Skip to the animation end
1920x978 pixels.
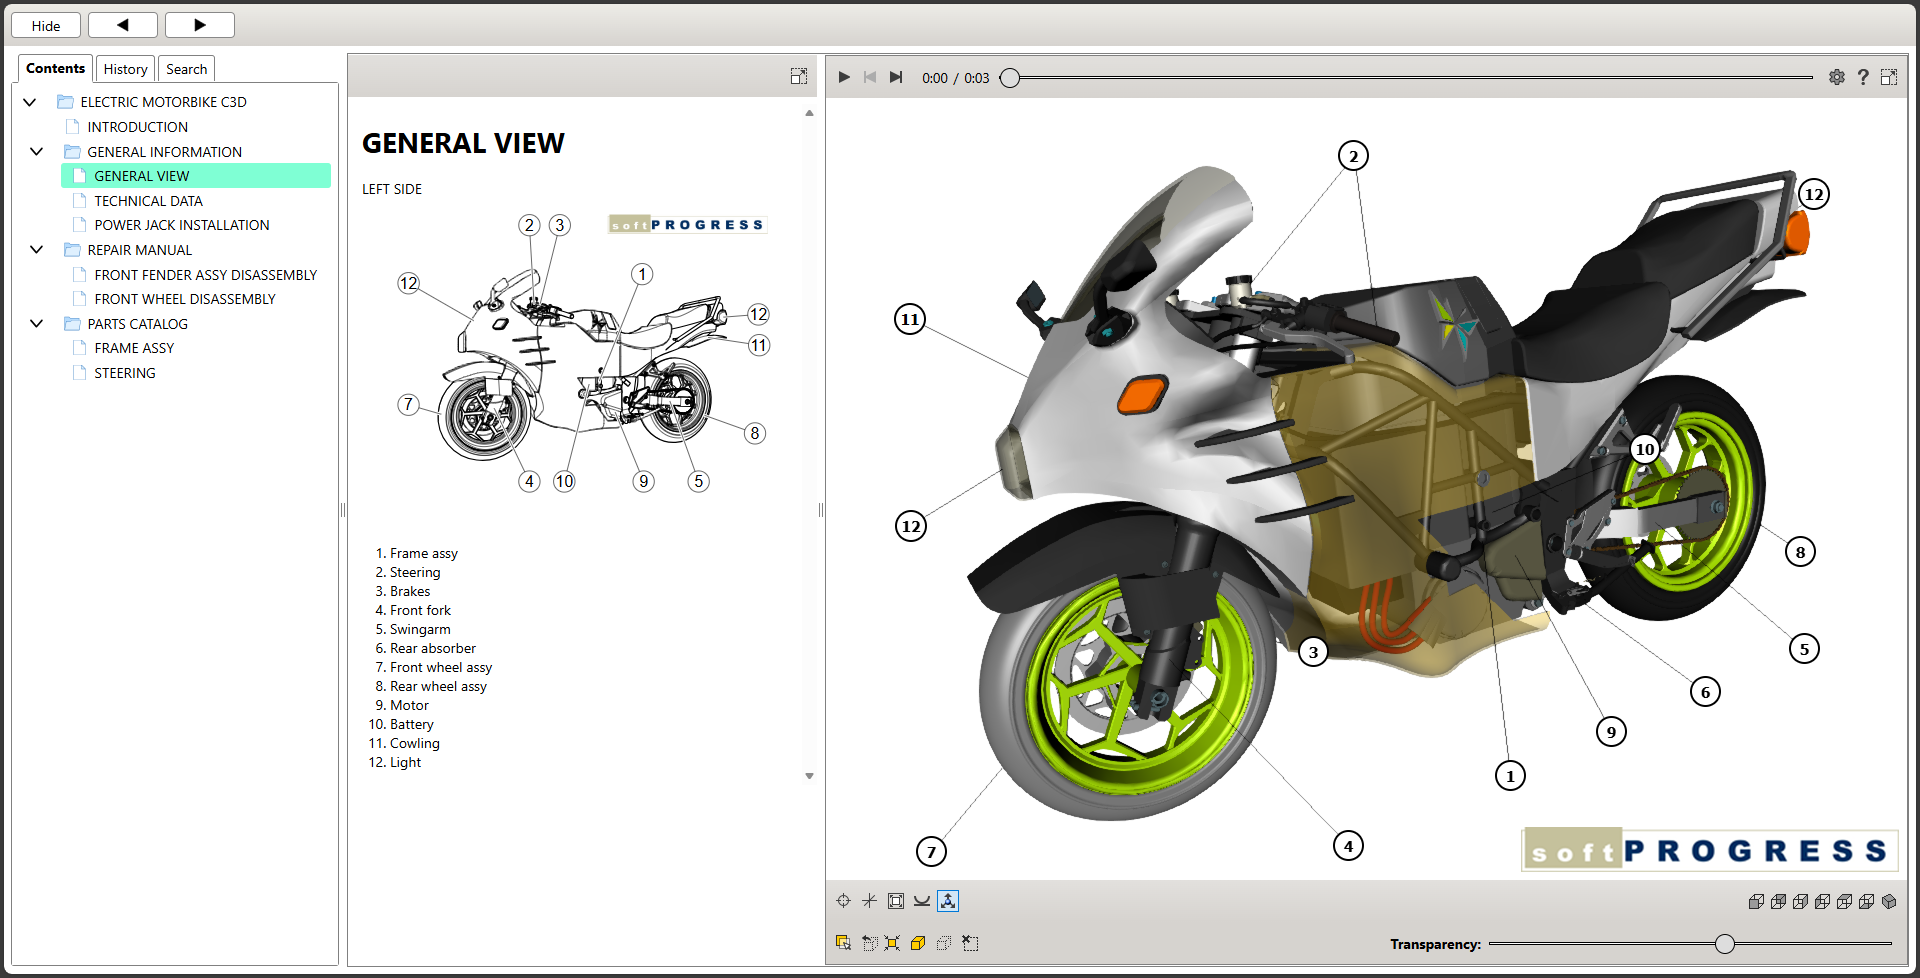click(x=896, y=77)
